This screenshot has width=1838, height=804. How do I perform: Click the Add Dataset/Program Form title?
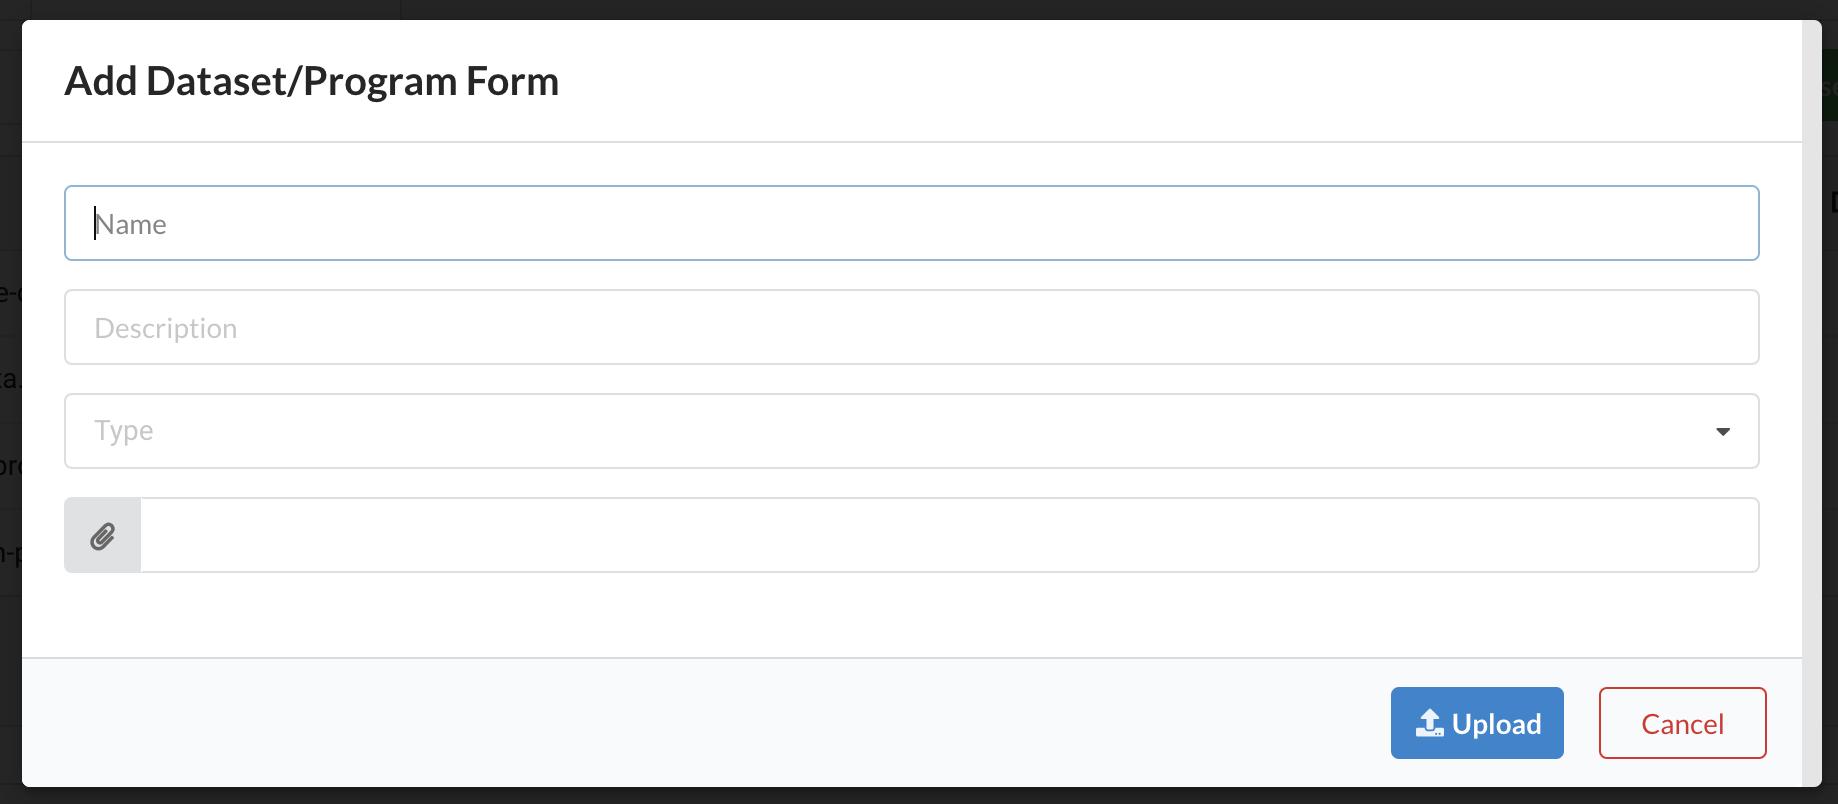pyautogui.click(x=311, y=81)
